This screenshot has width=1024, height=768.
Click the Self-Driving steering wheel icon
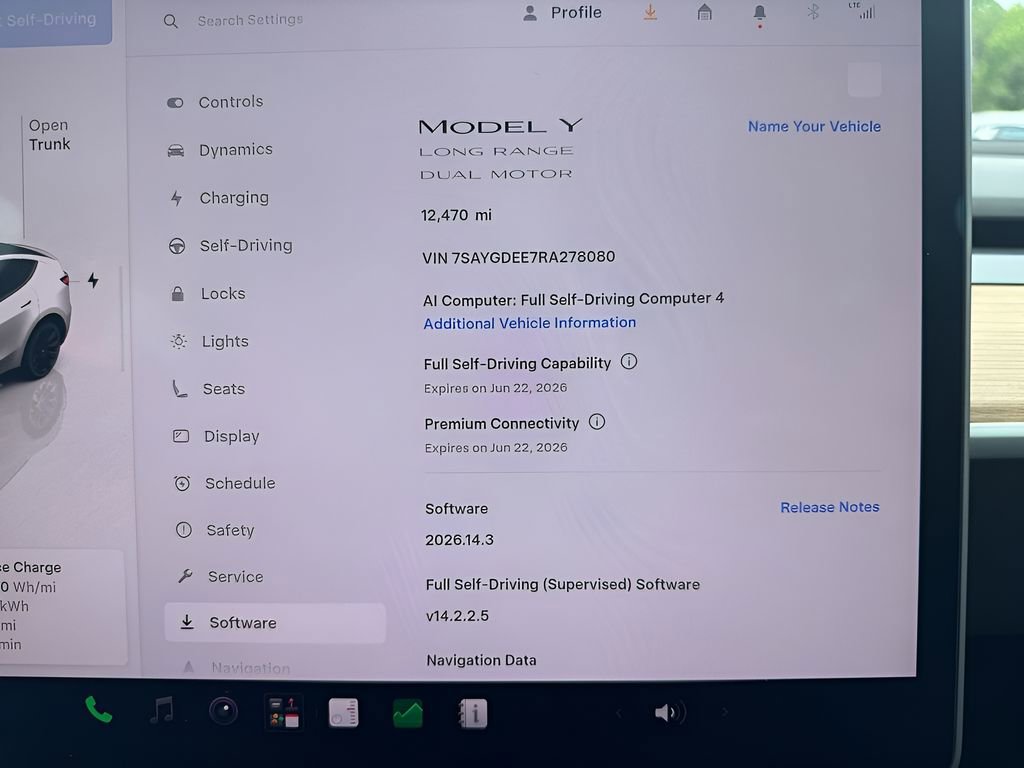177,246
